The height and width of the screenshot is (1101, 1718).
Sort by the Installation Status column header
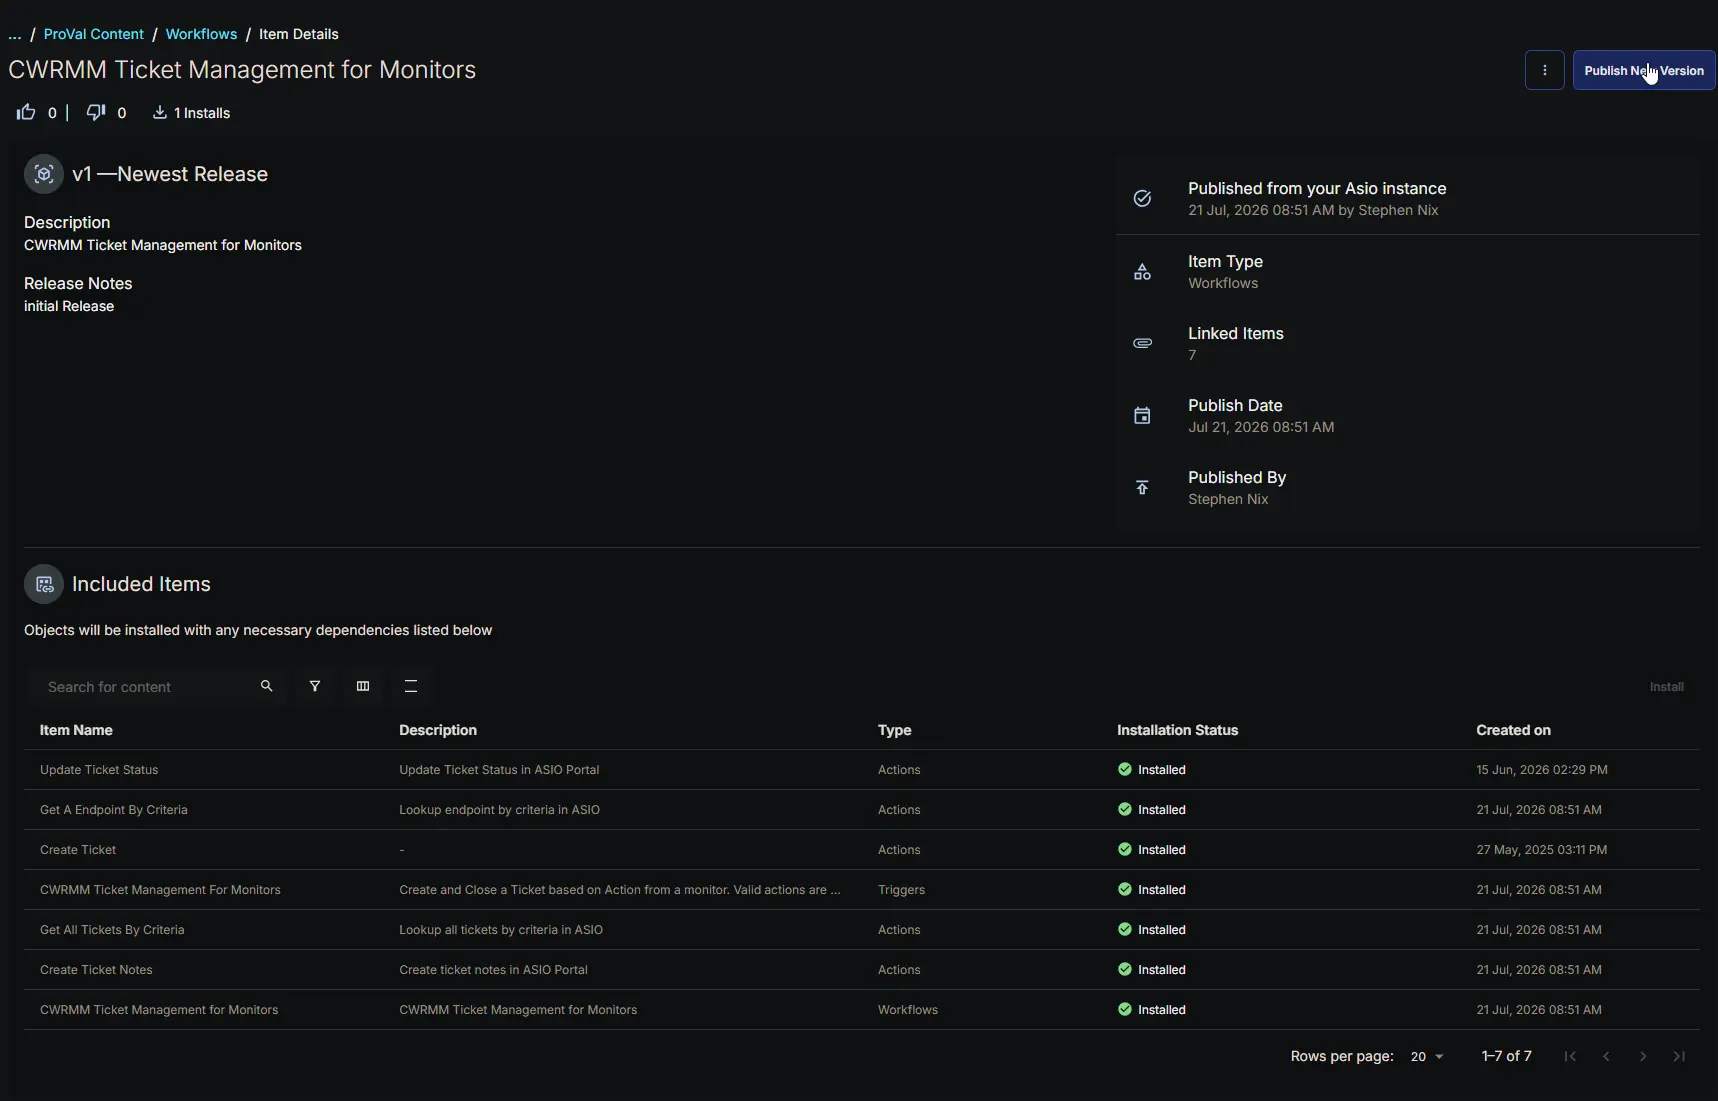[1178, 730]
